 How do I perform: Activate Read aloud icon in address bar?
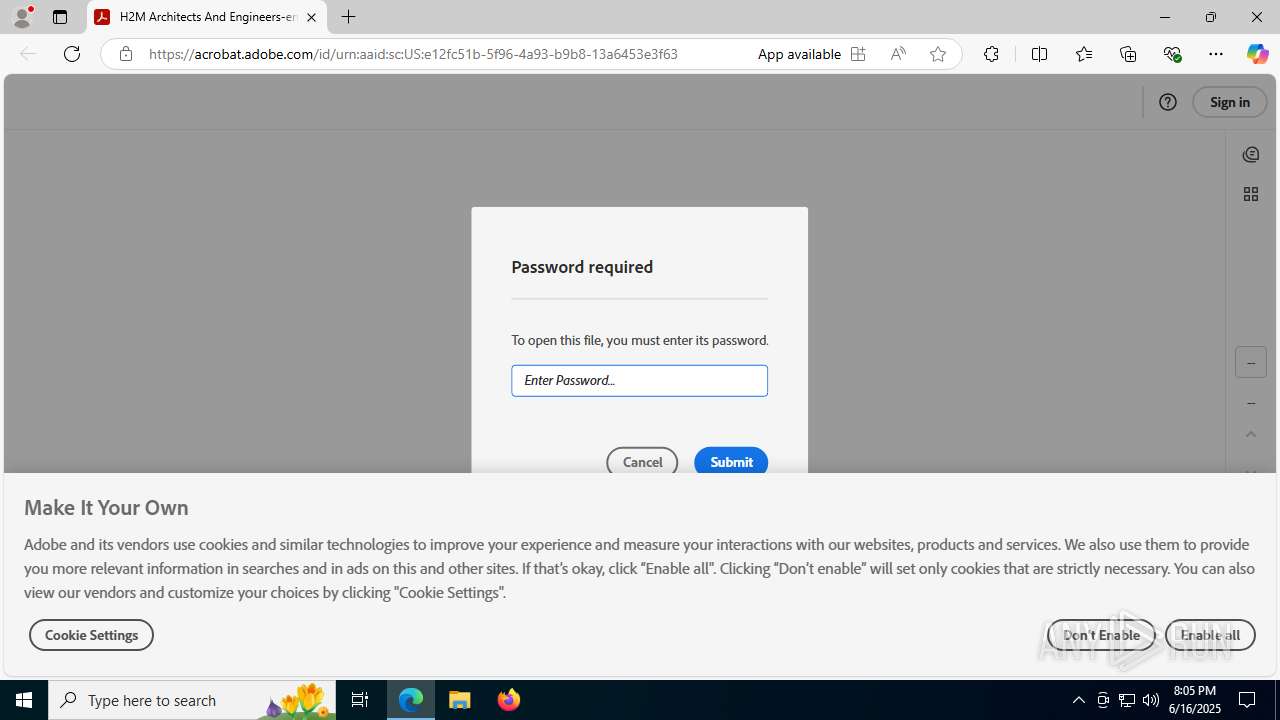click(x=897, y=54)
